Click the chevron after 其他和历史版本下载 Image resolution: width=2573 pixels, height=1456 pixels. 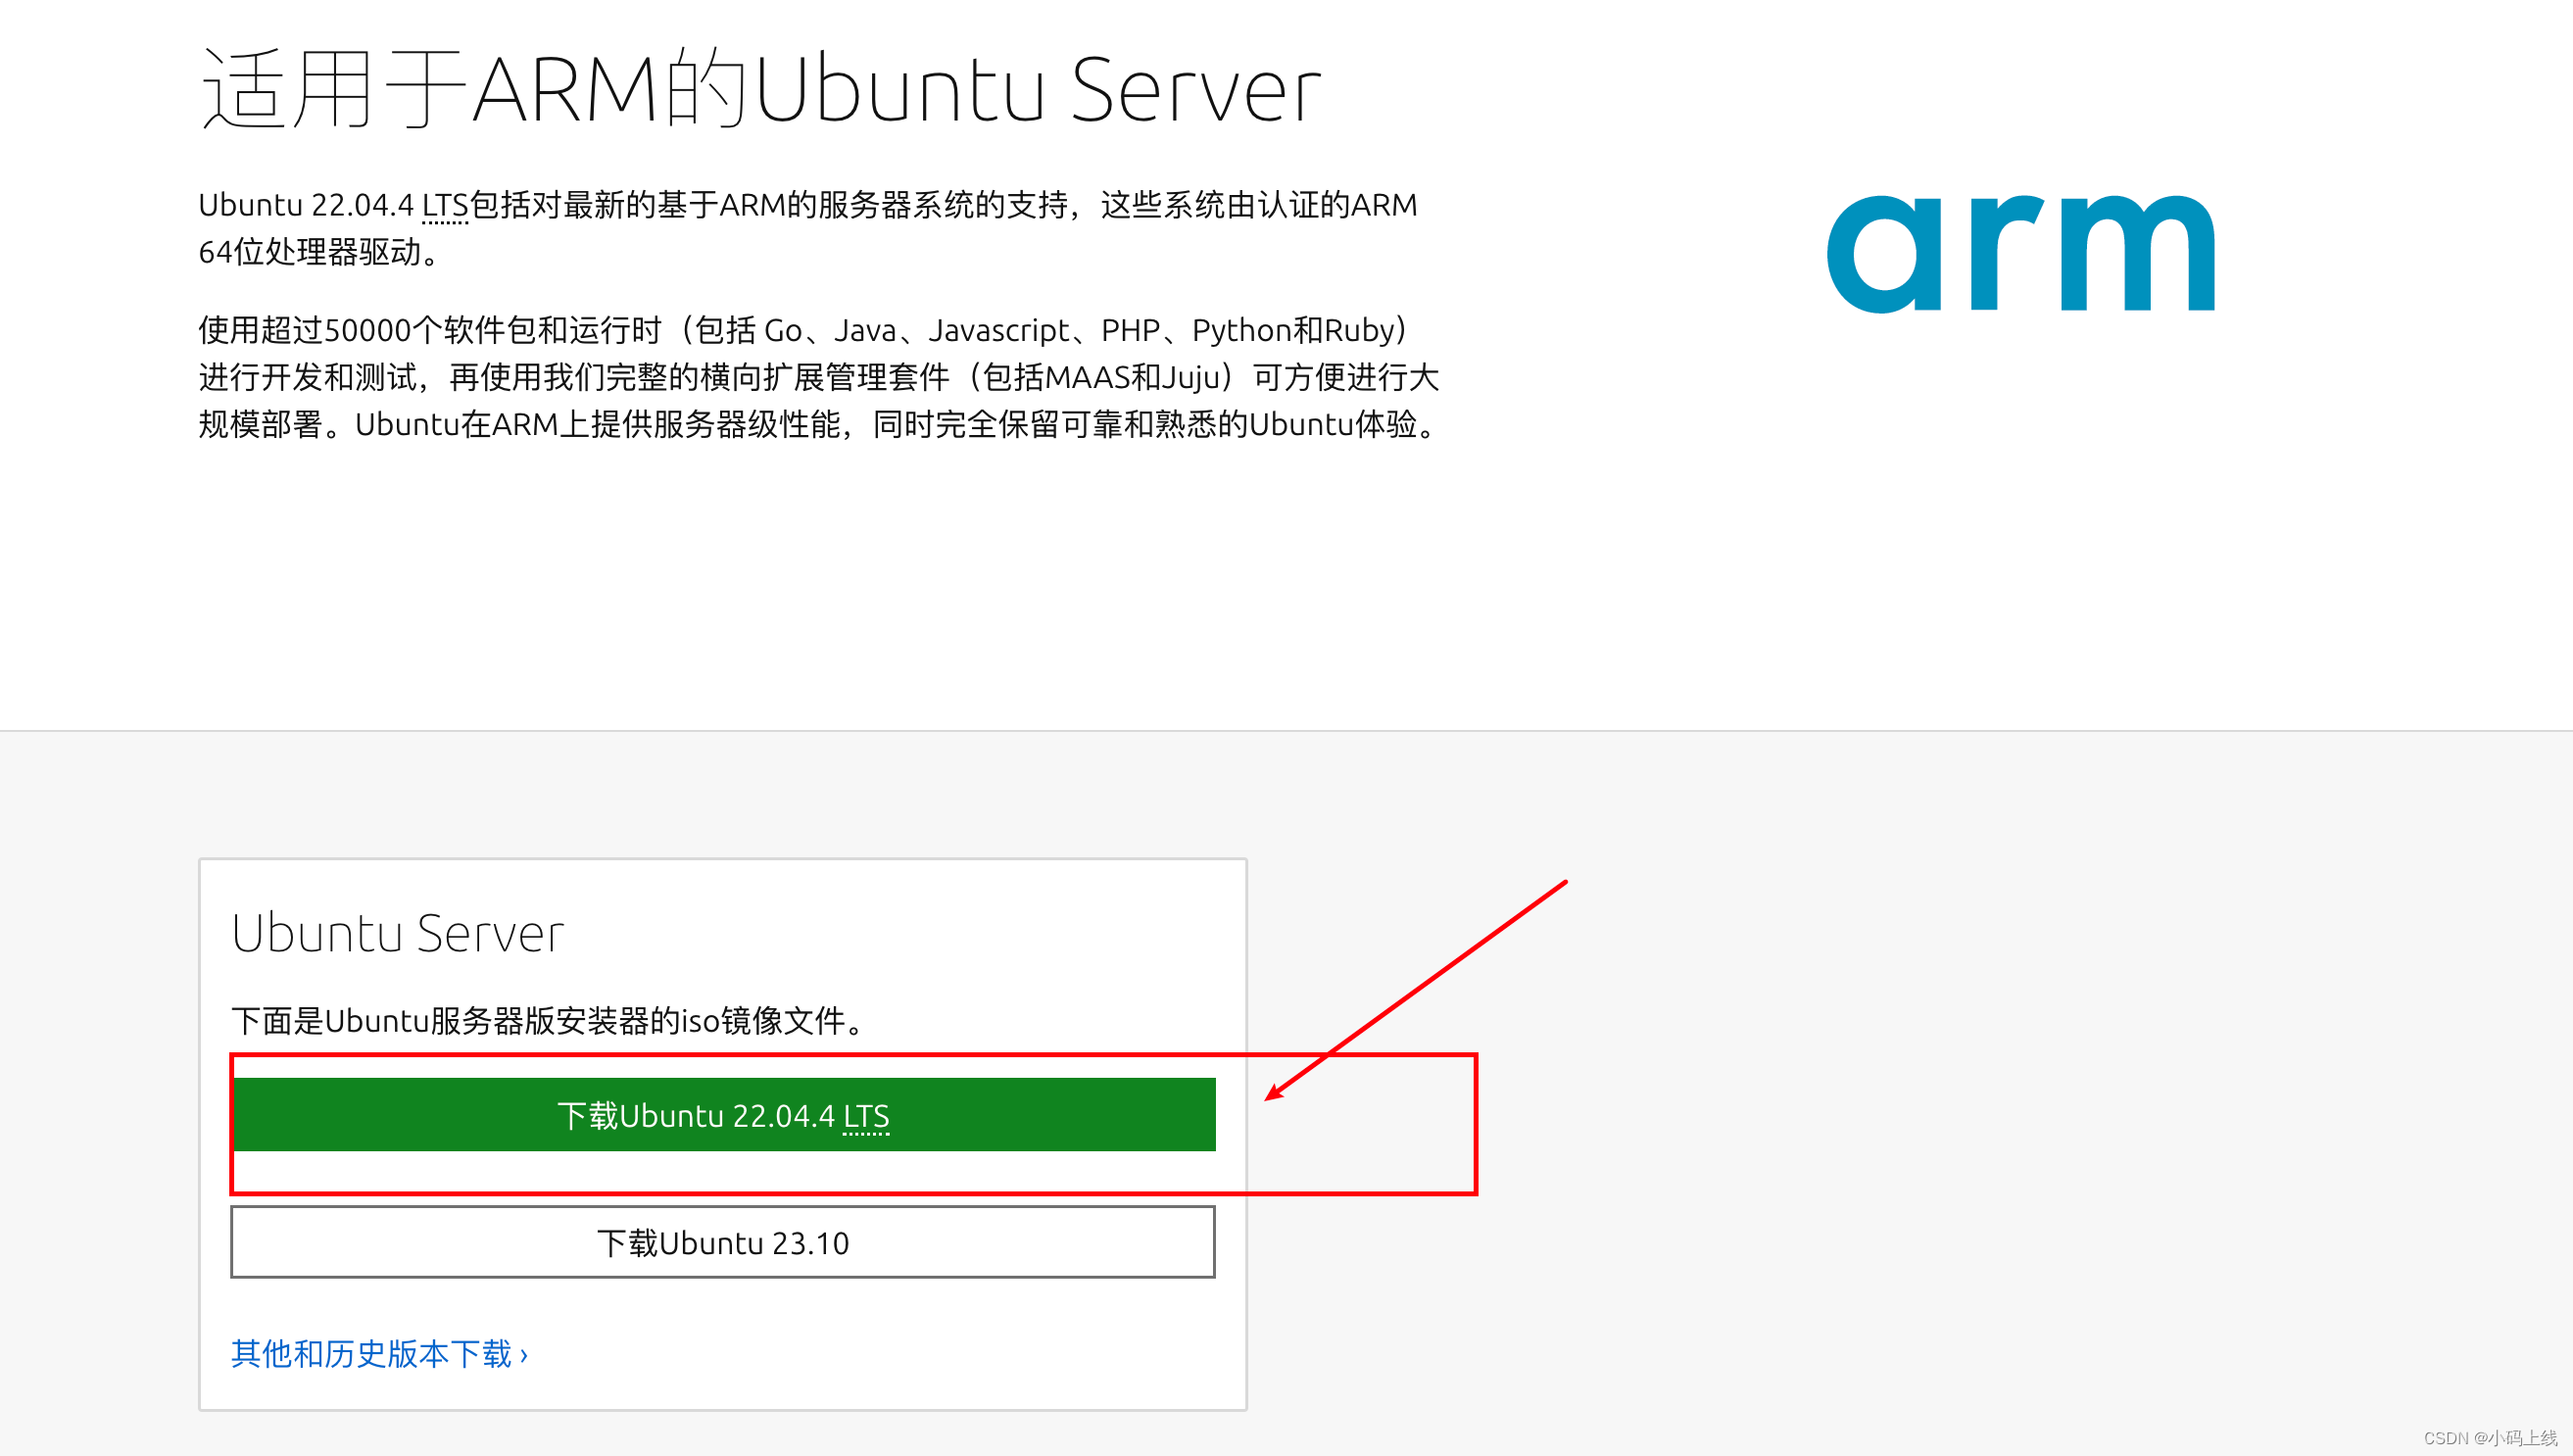524,1355
